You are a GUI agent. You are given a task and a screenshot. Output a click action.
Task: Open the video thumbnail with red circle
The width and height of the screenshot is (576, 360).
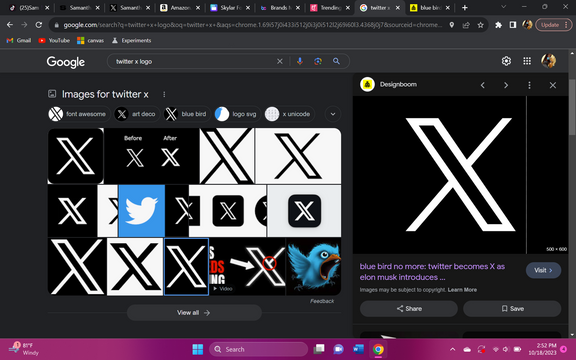pos(247,267)
